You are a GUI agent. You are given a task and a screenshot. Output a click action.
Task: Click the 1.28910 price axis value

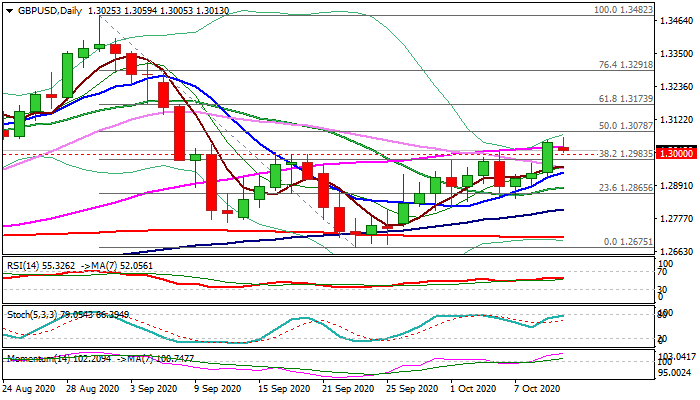(676, 186)
